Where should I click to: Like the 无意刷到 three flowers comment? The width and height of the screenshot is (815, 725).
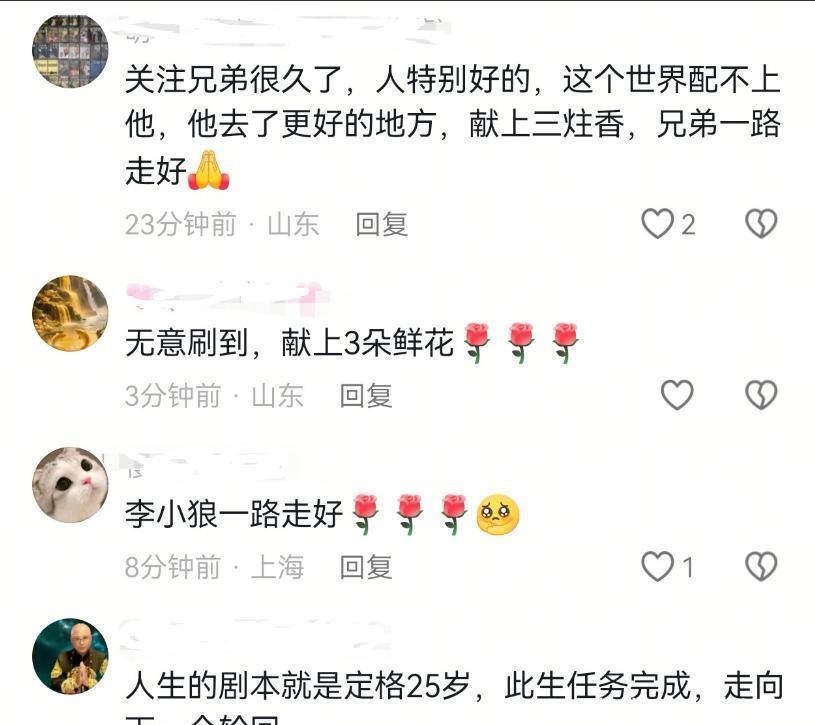[677, 395]
